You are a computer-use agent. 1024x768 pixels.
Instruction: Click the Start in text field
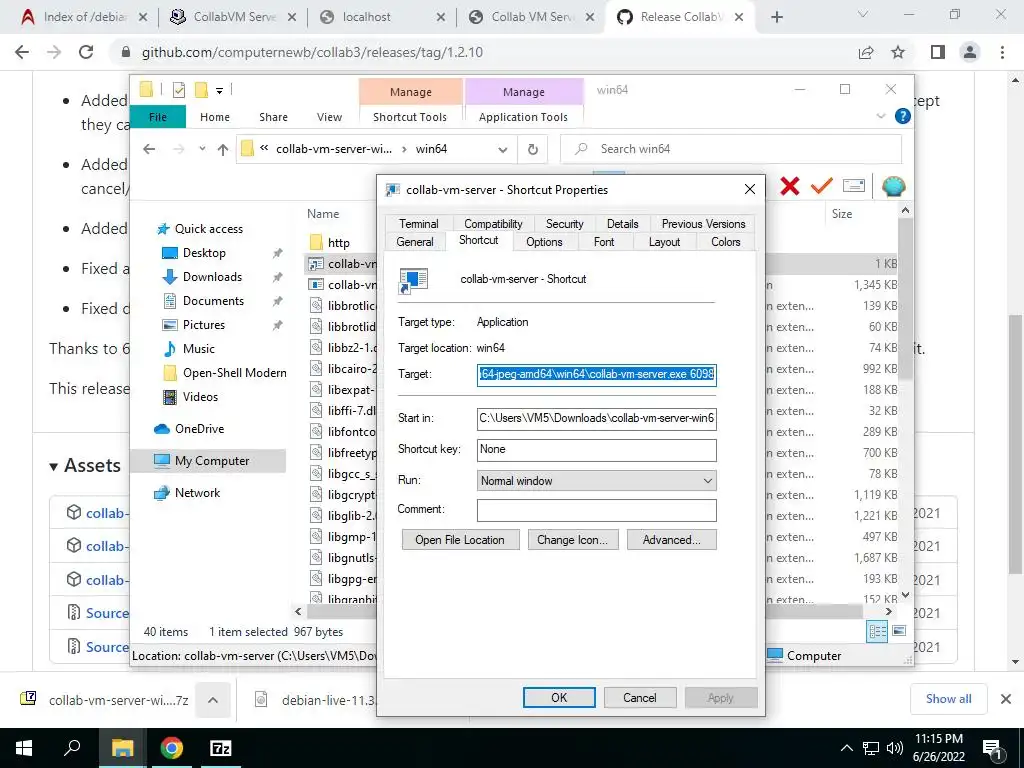click(x=596, y=419)
